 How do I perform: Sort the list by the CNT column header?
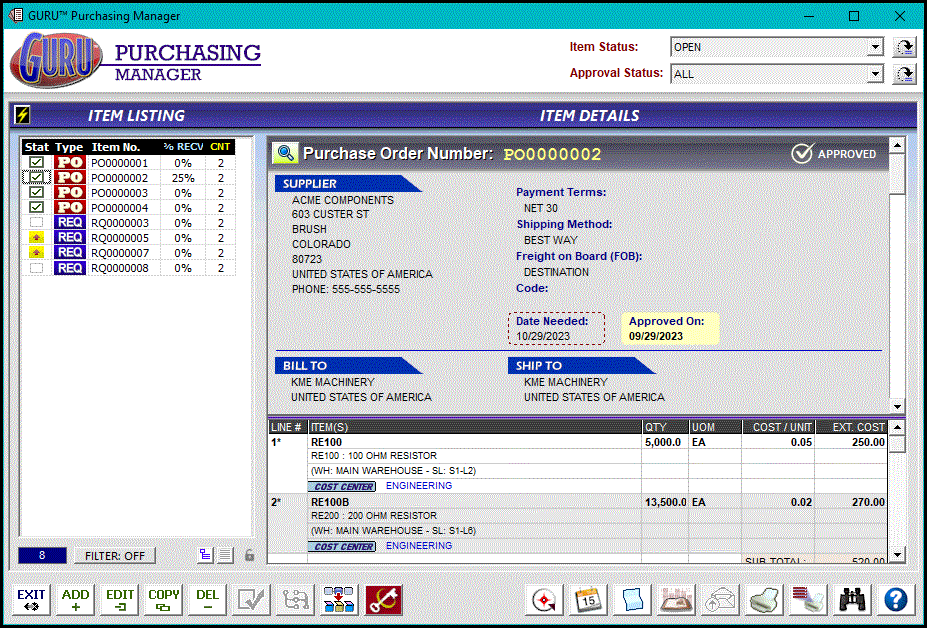(x=221, y=147)
